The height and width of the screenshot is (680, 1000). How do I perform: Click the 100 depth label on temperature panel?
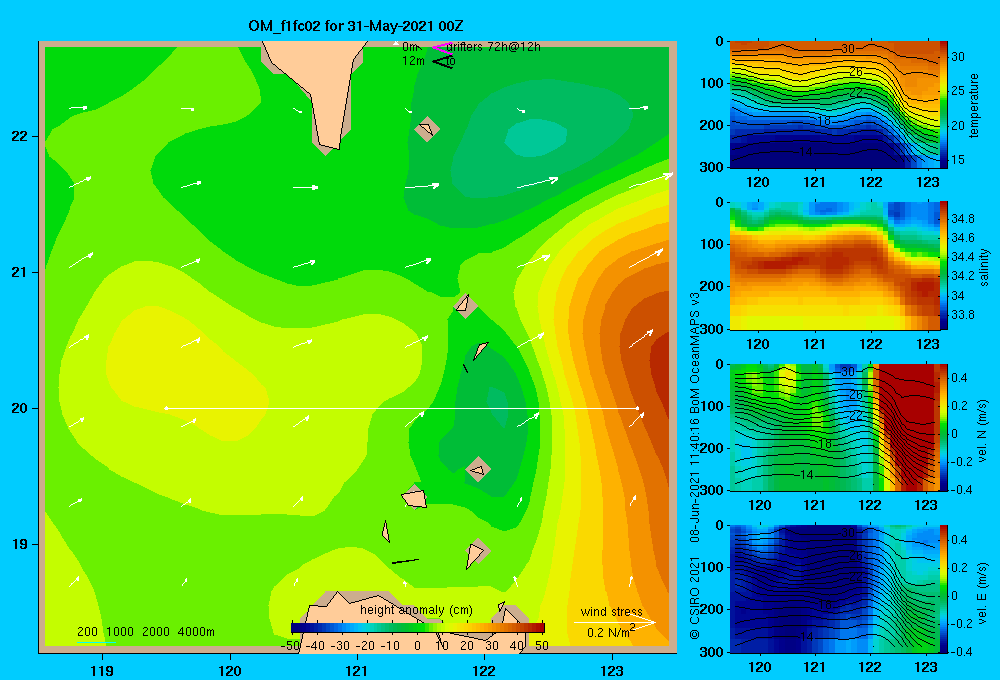[x=714, y=83]
